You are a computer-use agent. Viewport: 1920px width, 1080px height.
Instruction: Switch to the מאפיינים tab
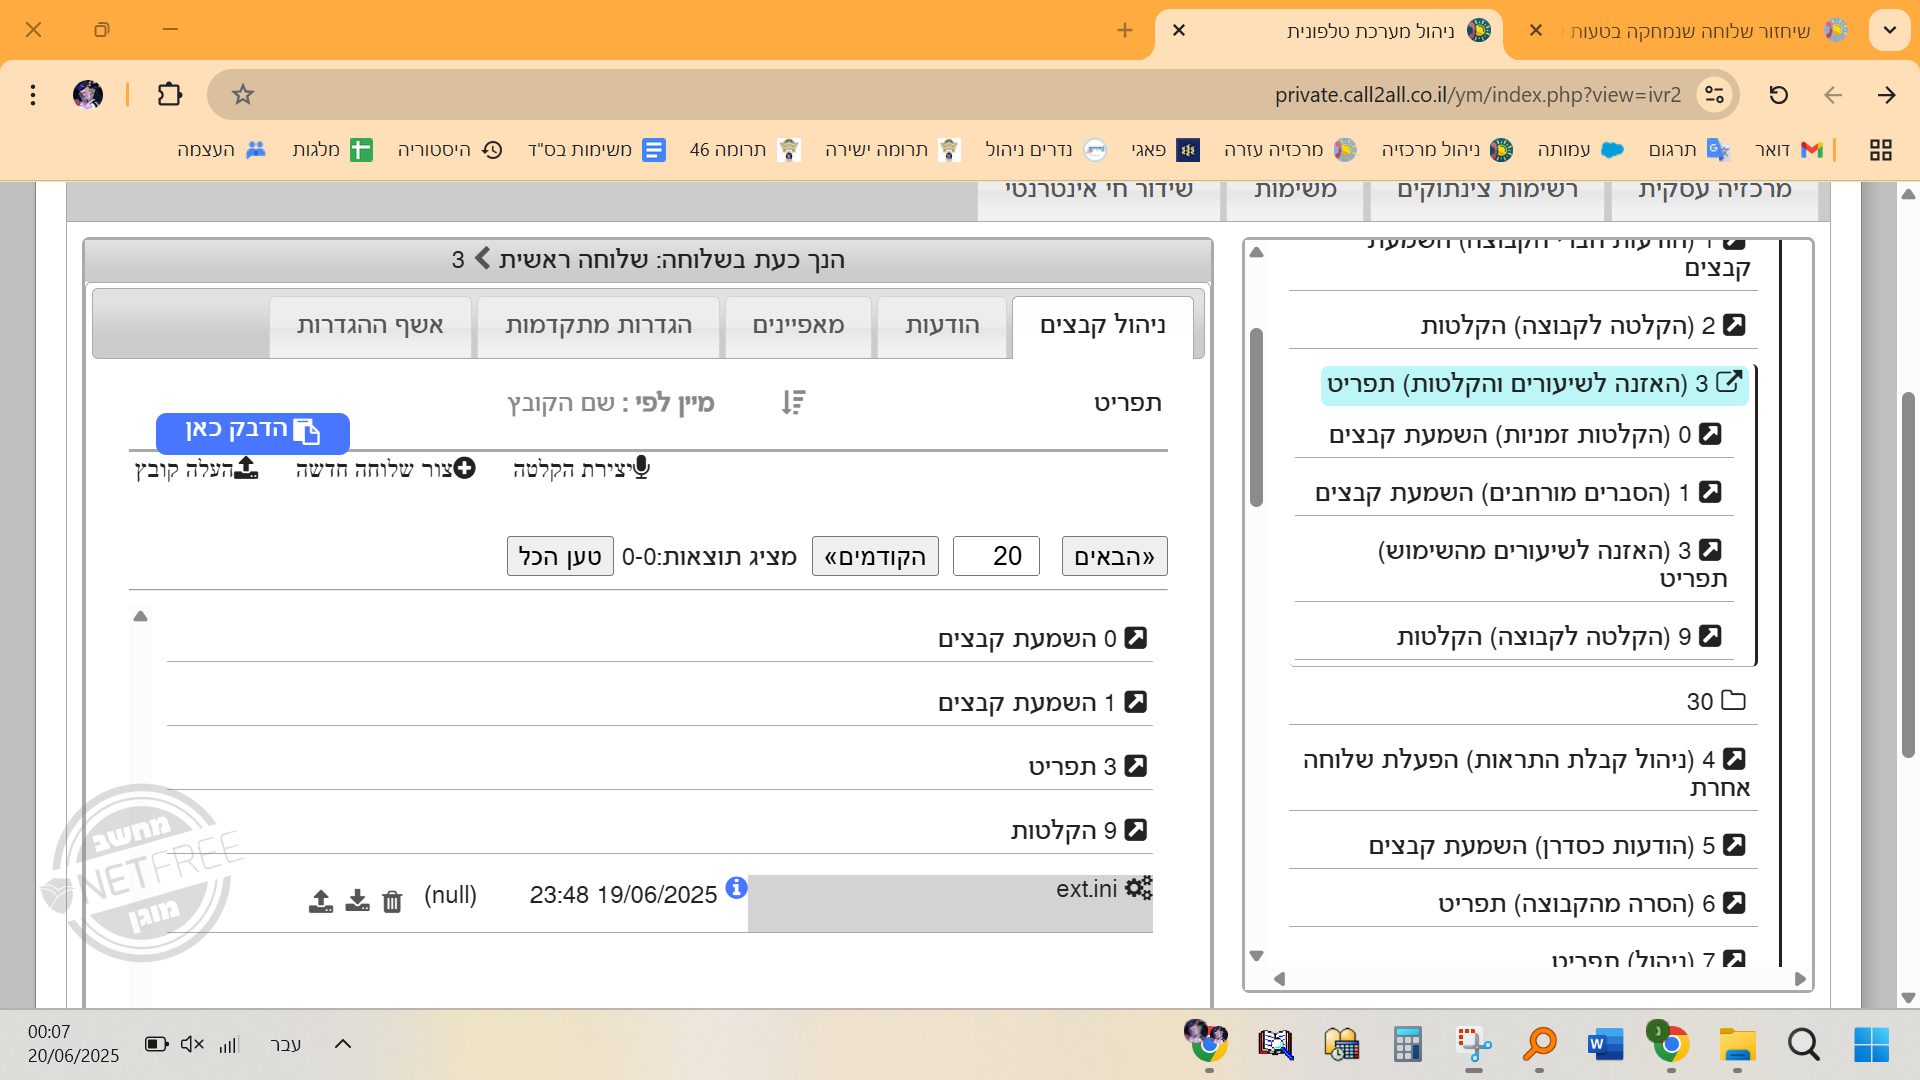(x=798, y=326)
